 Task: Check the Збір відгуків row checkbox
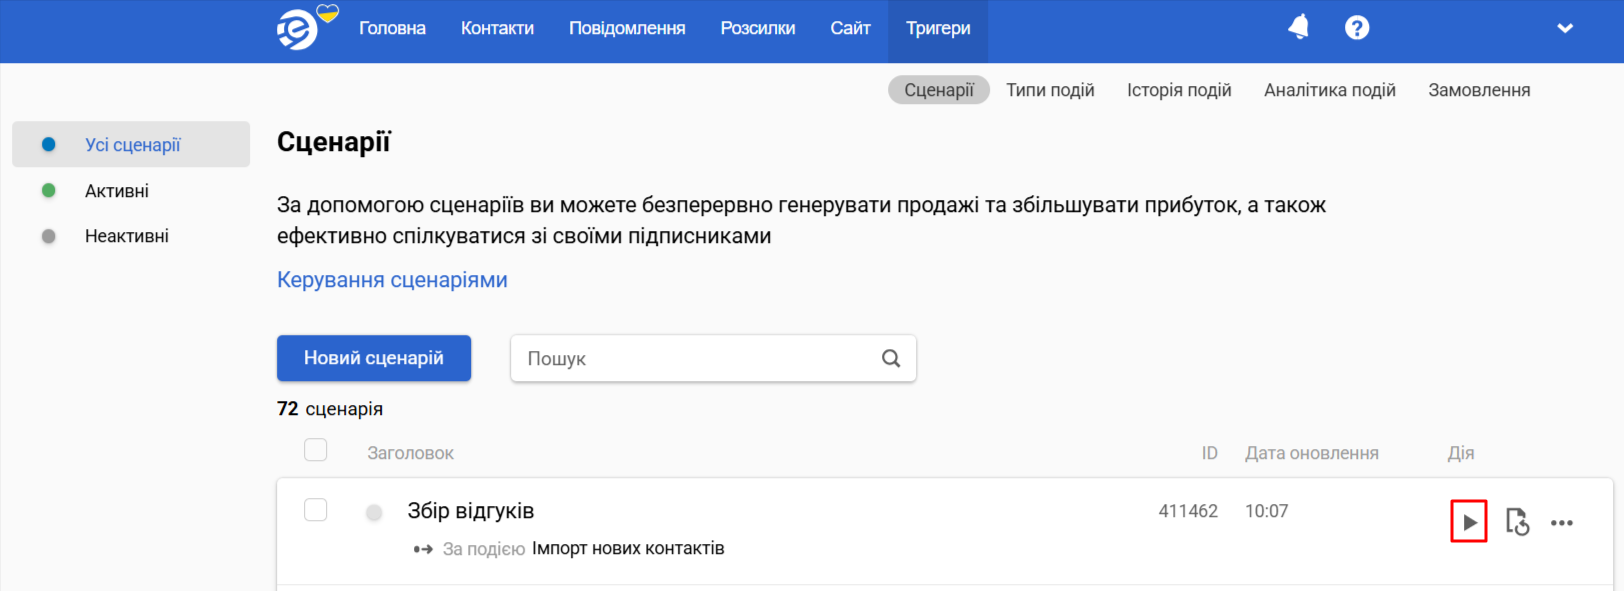(x=316, y=510)
